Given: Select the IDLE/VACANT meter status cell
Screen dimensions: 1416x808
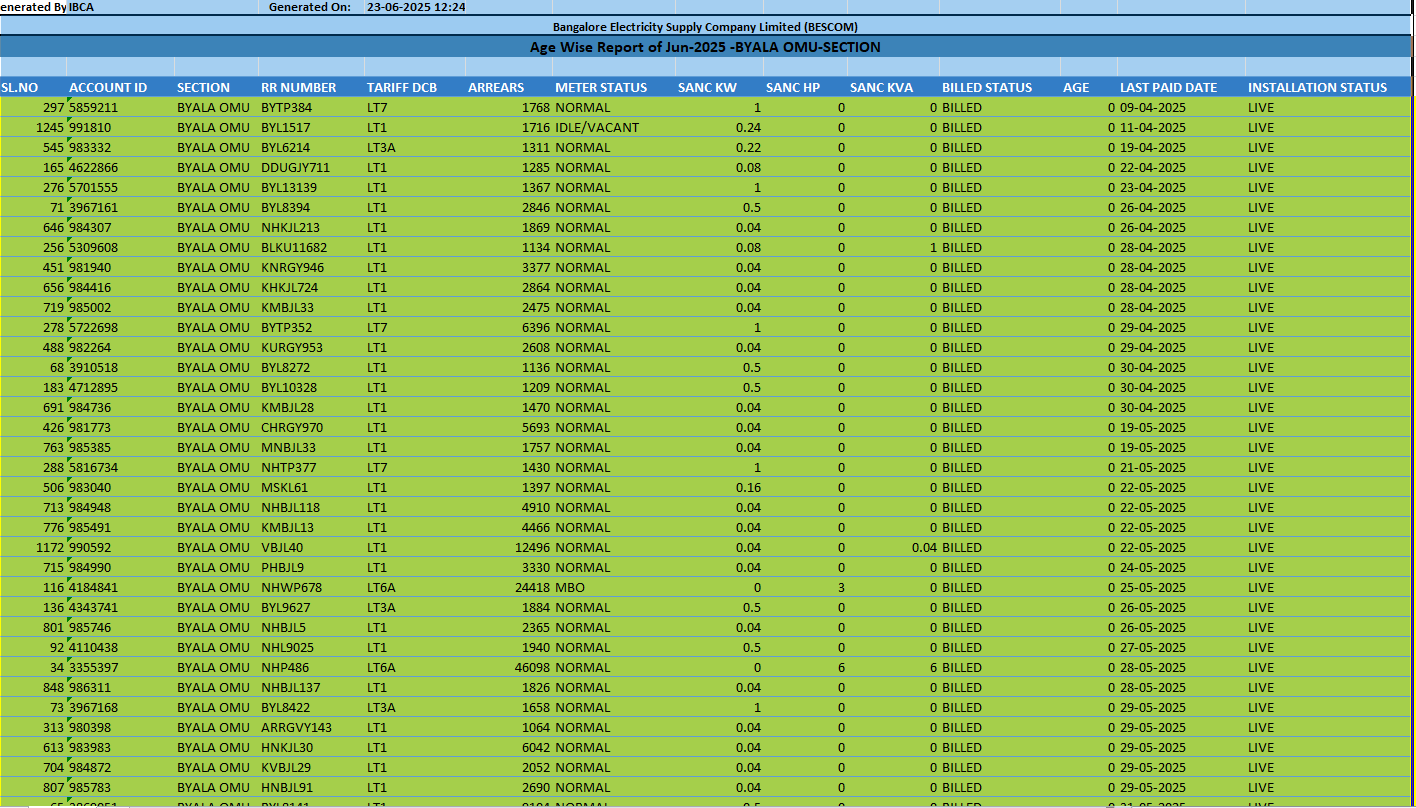Looking at the screenshot, I should 613,127.
